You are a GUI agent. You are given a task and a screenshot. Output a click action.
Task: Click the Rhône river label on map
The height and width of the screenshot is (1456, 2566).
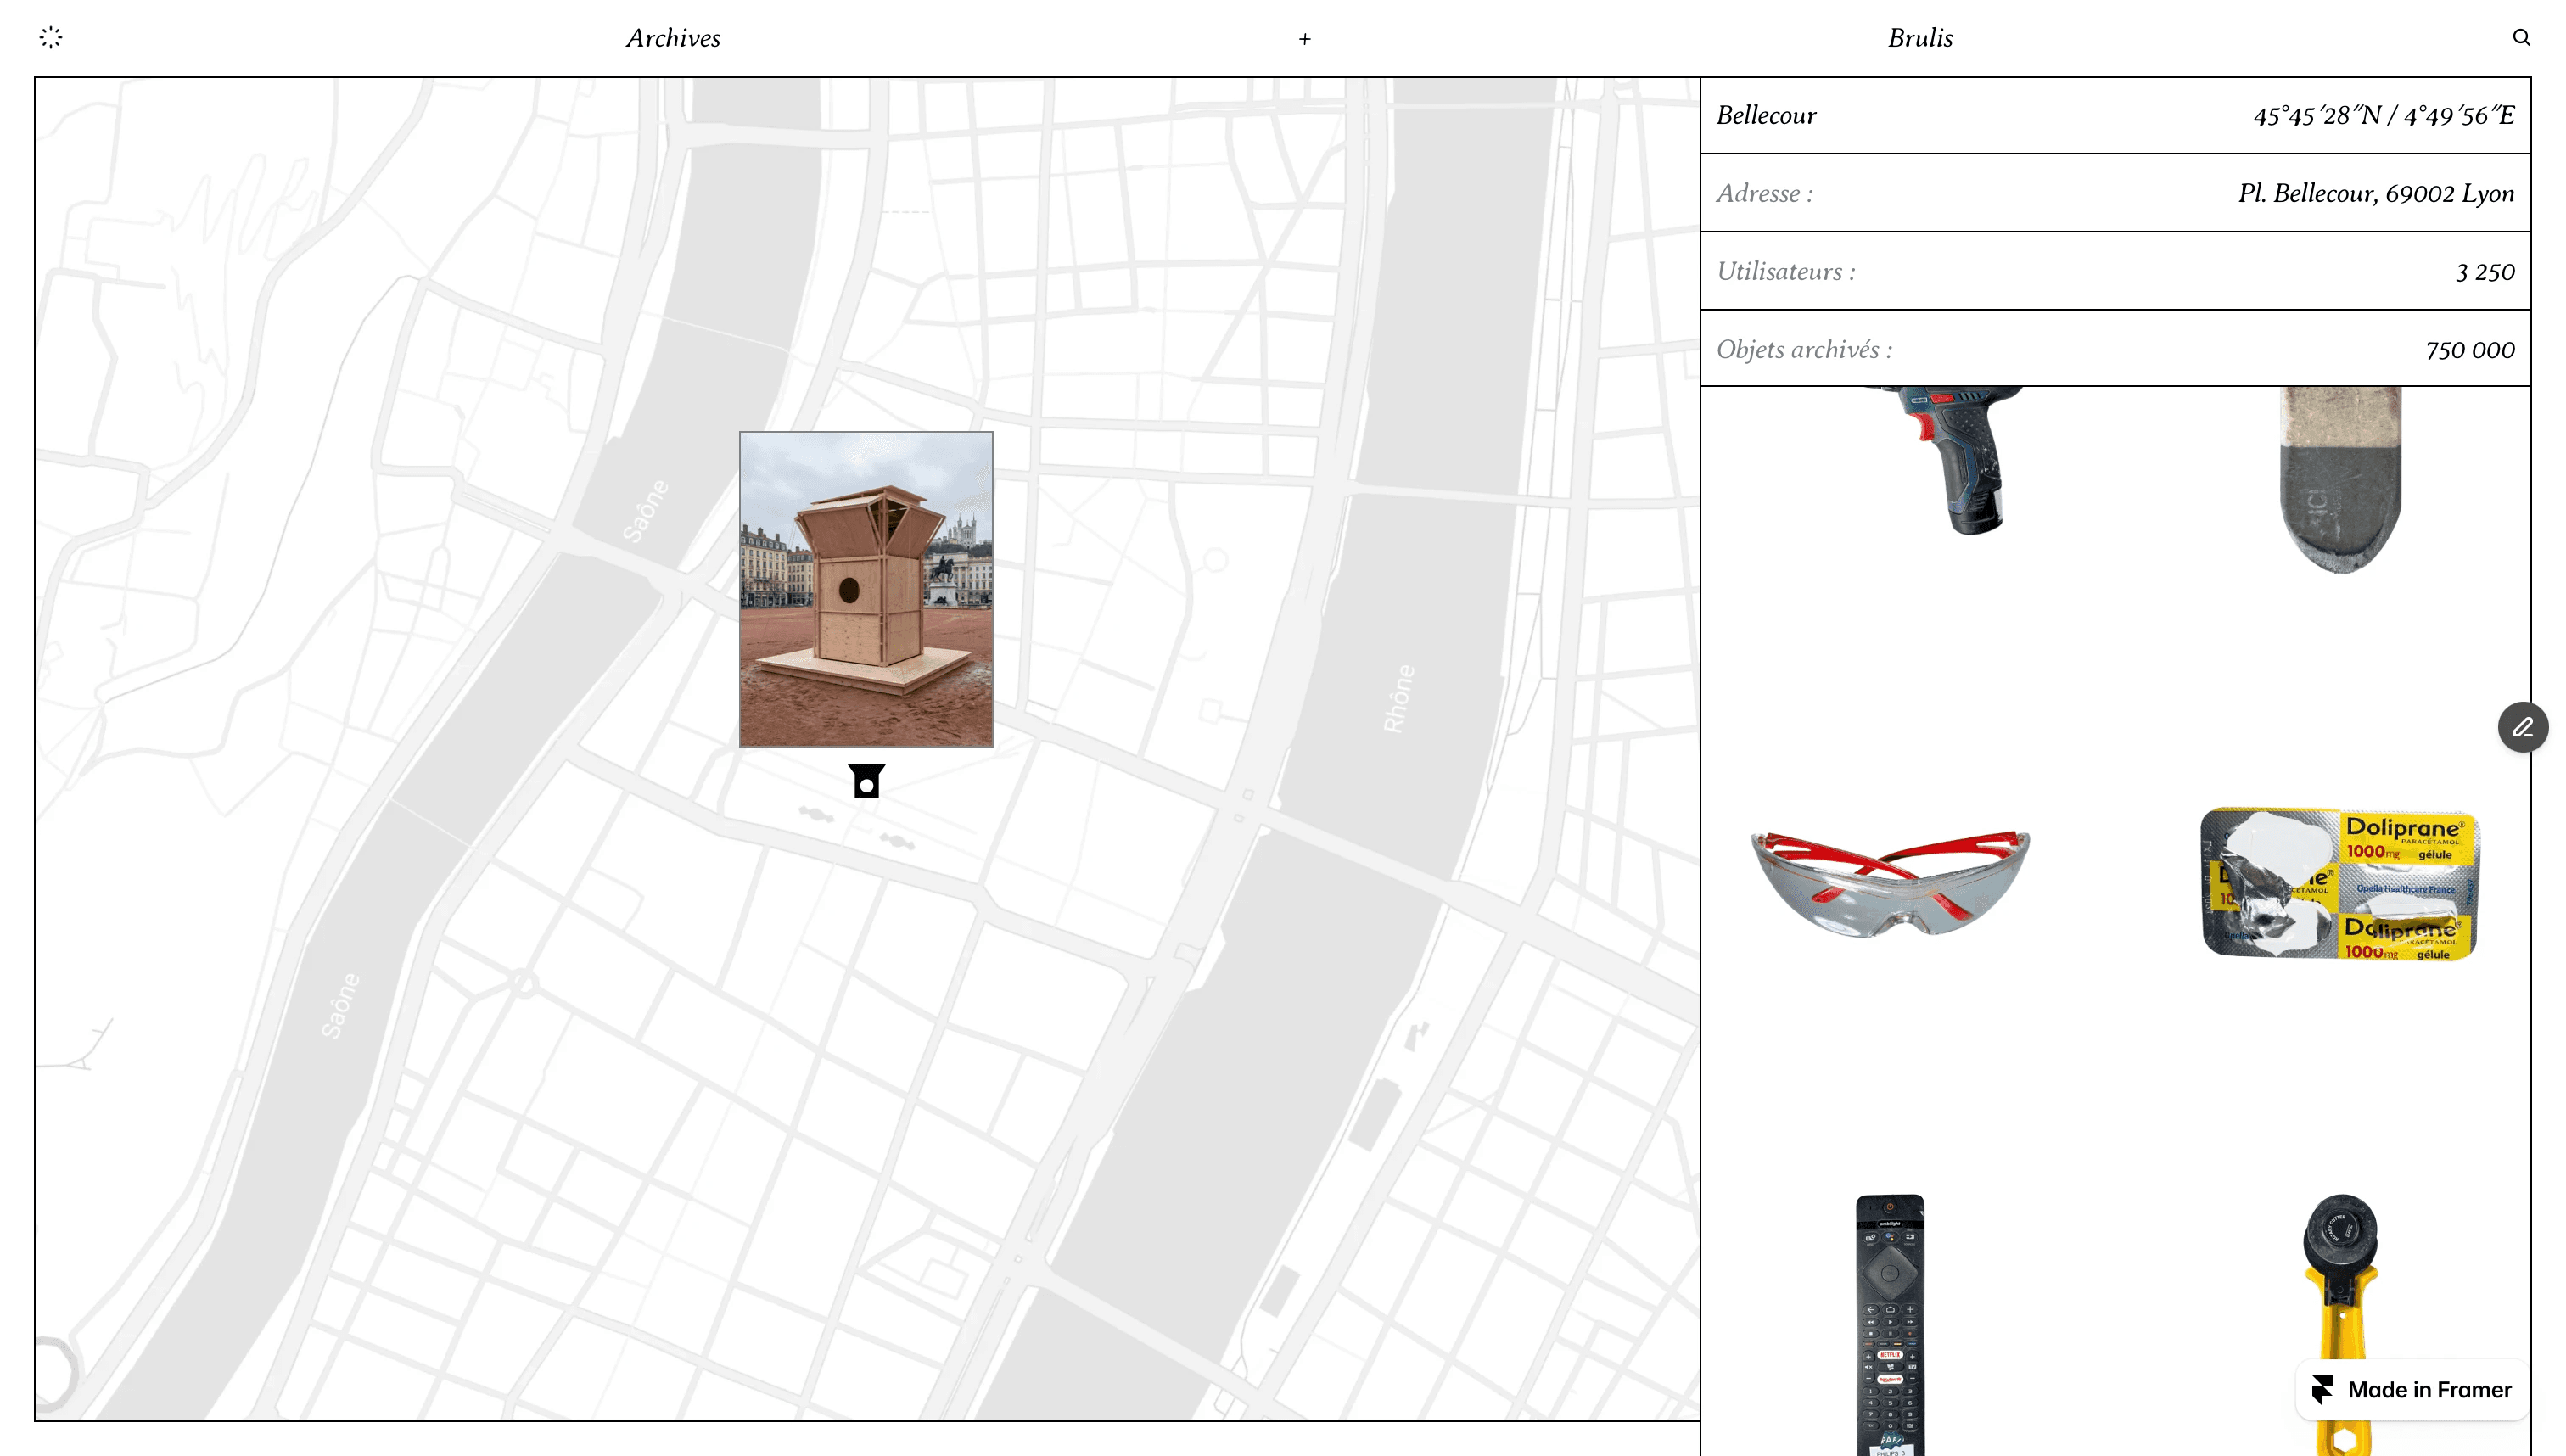coord(1399,698)
